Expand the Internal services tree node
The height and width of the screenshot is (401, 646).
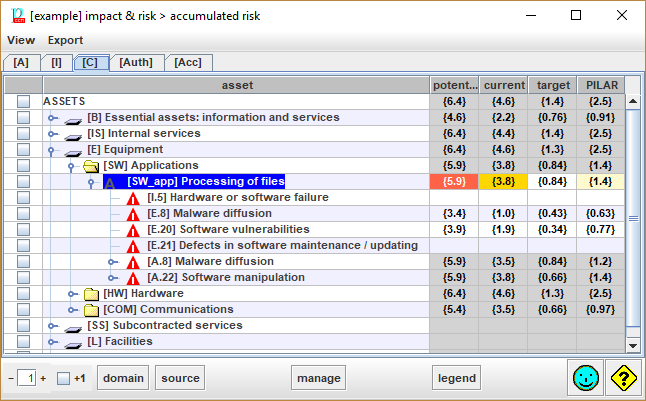[54, 134]
